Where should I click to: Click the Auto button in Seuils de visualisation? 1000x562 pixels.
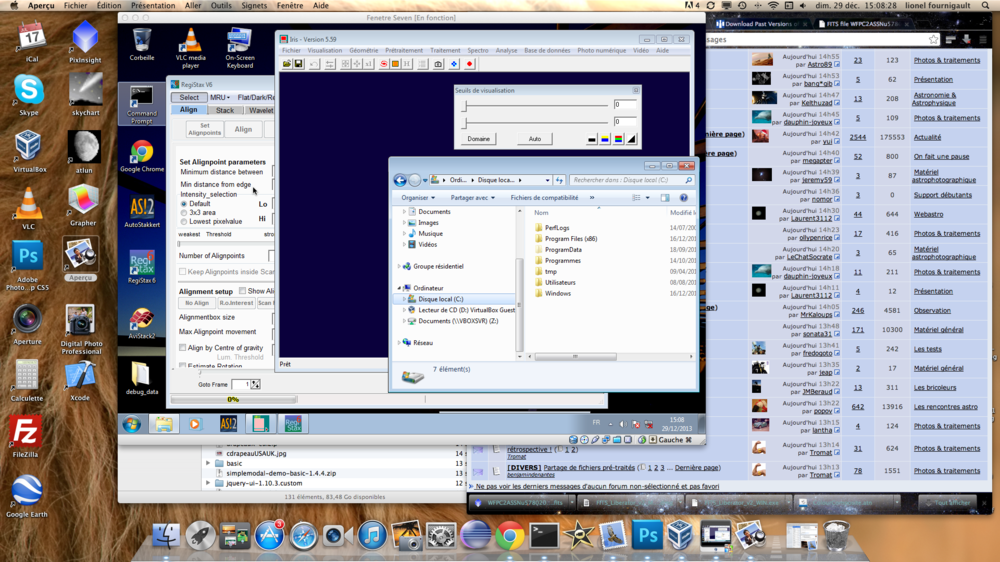534,139
